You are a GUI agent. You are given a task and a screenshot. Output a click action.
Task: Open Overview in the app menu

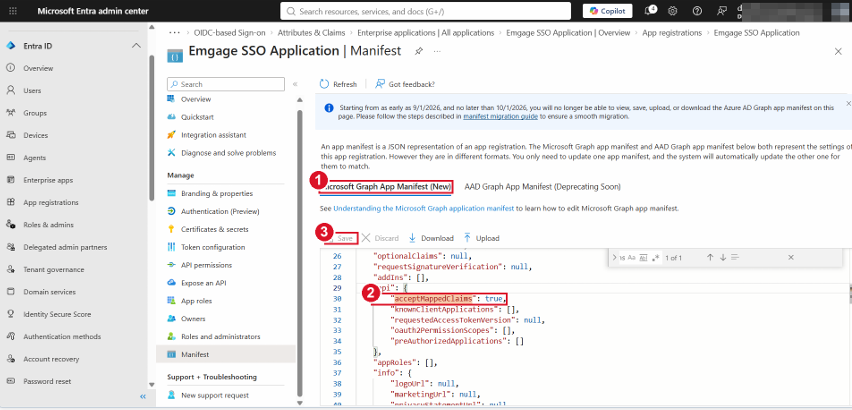tap(196, 99)
